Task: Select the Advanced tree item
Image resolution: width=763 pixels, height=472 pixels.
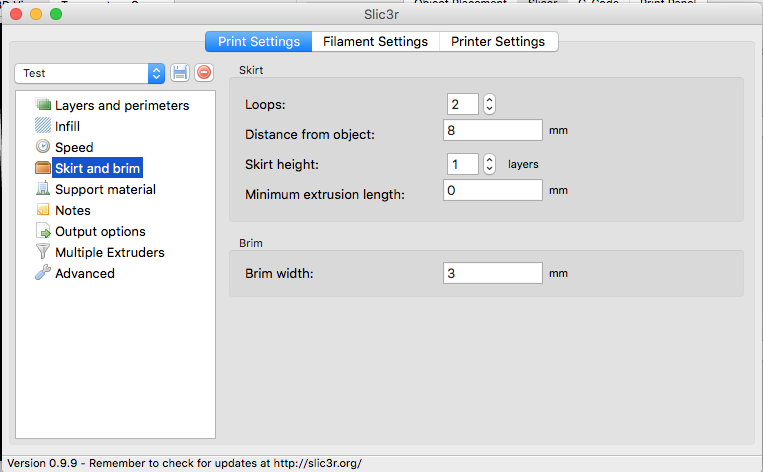Action: tap(85, 273)
